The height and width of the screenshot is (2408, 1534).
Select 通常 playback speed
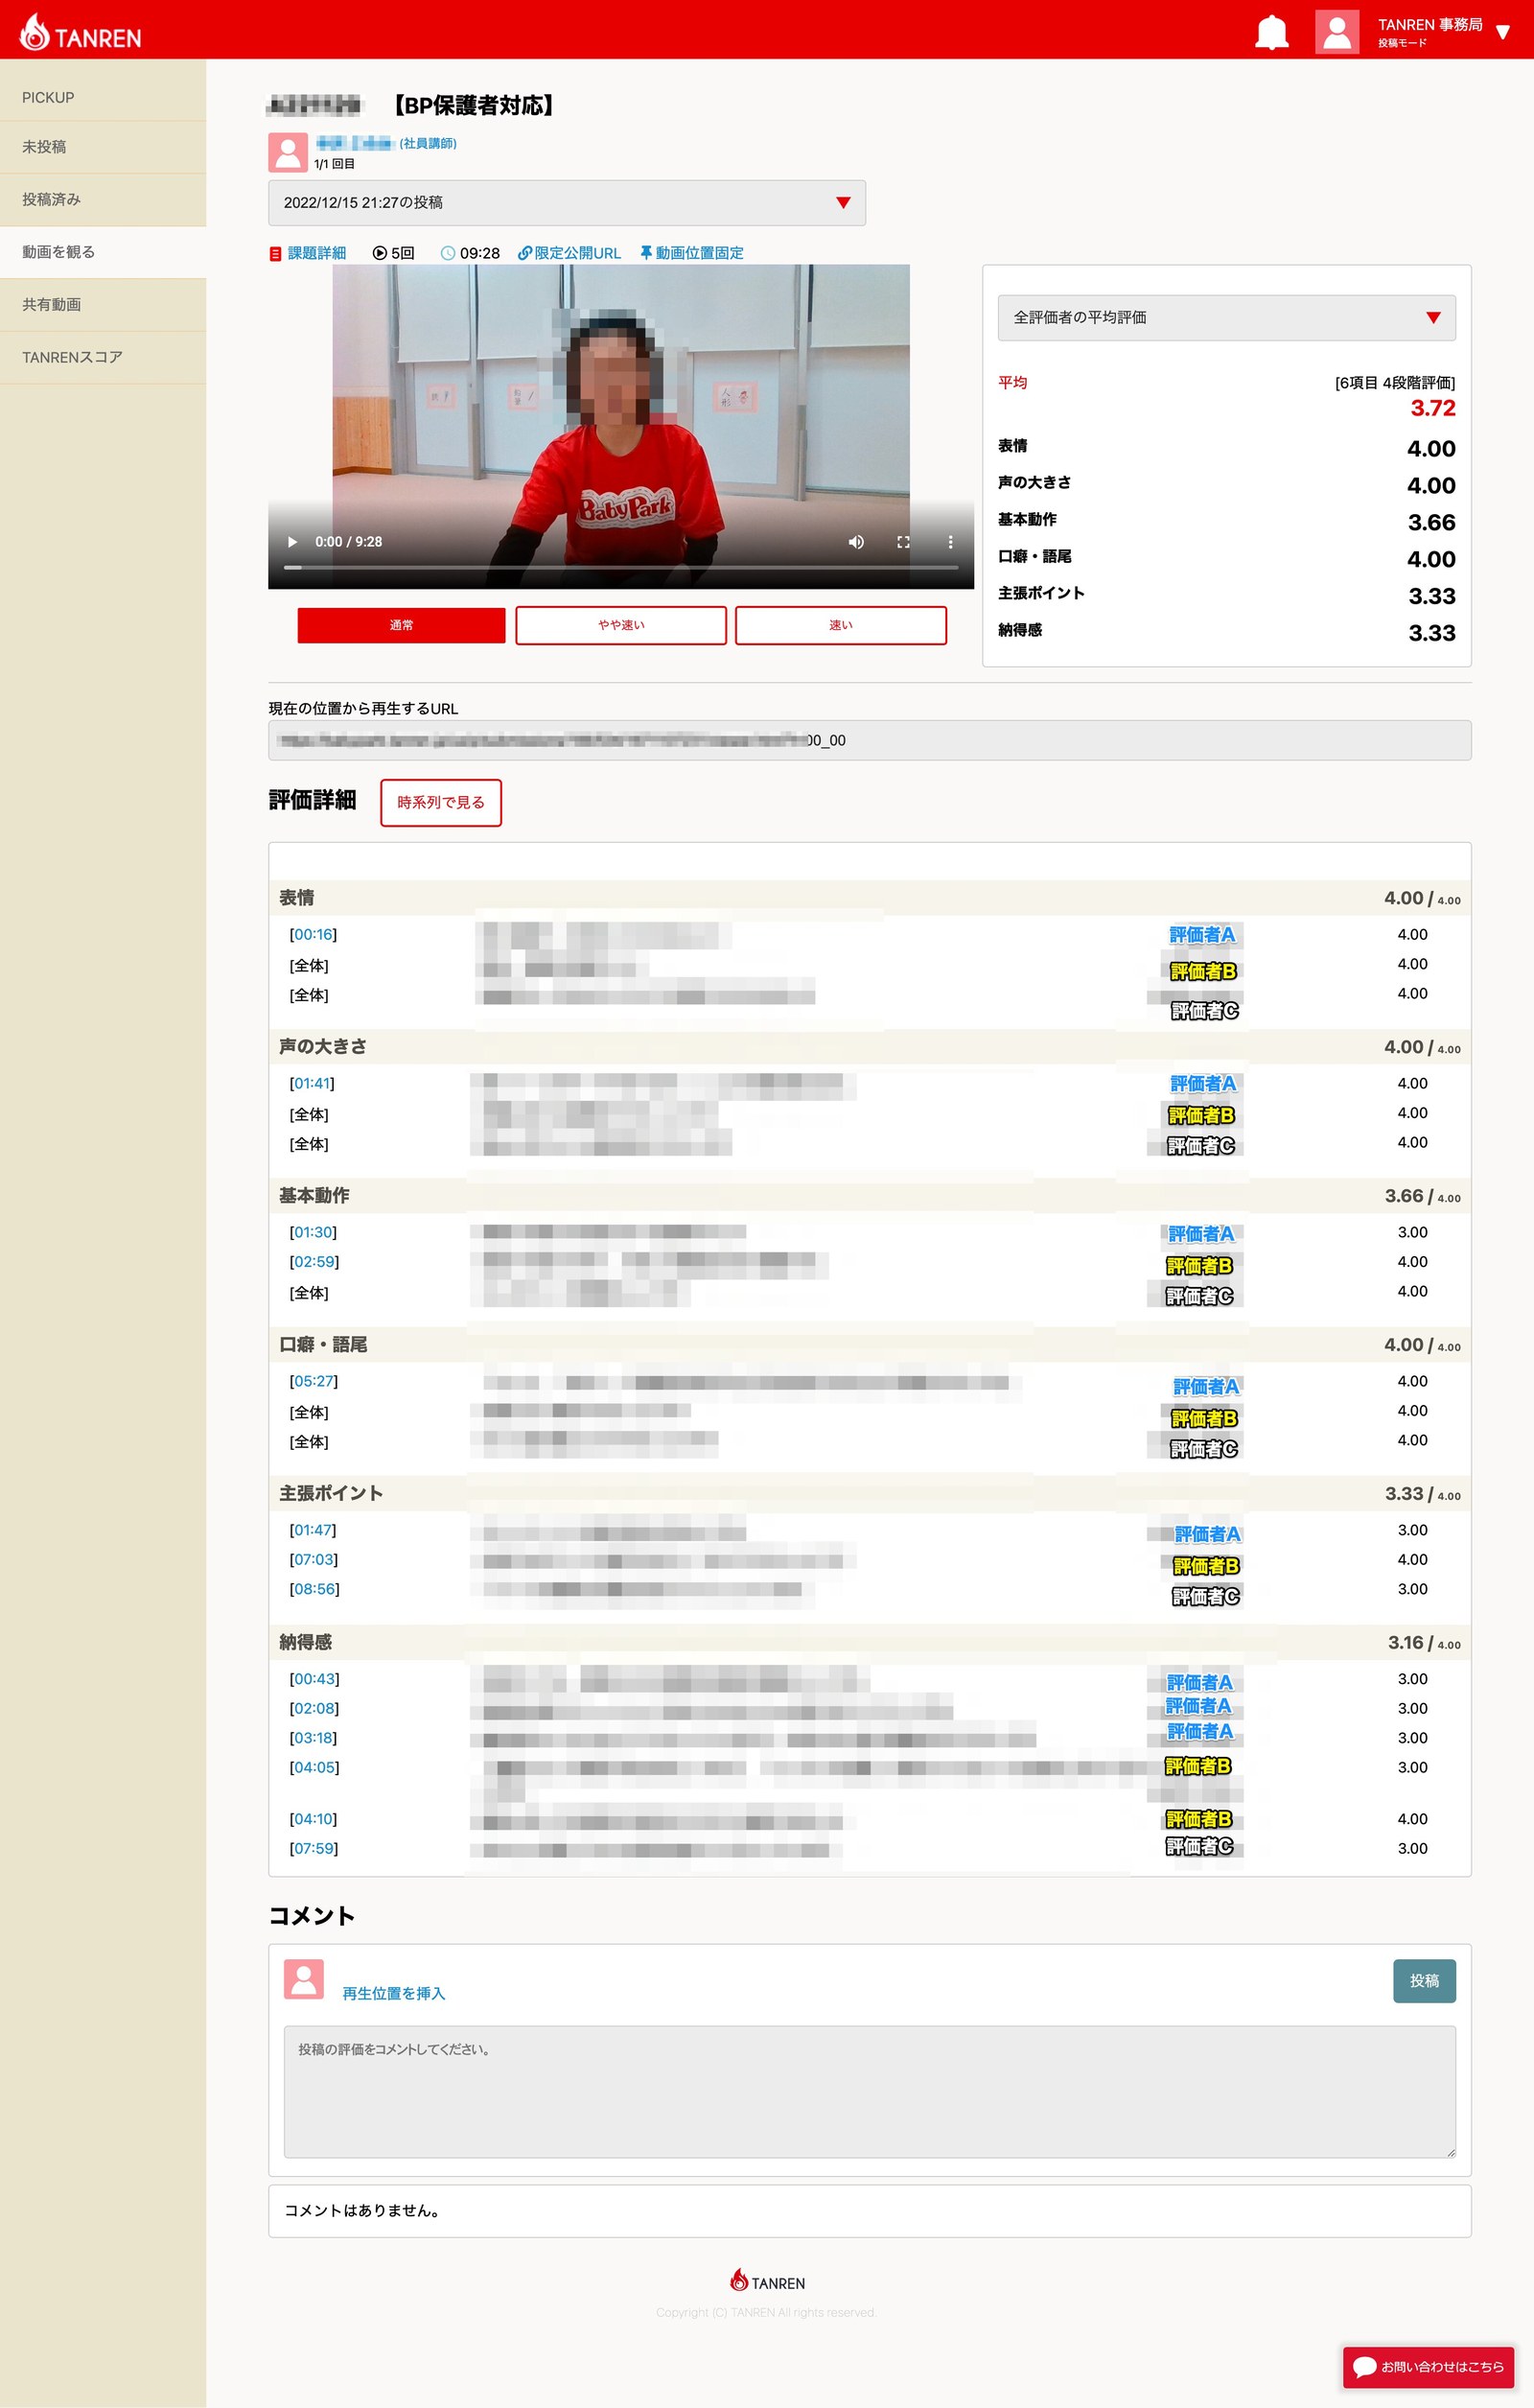pyautogui.click(x=401, y=625)
